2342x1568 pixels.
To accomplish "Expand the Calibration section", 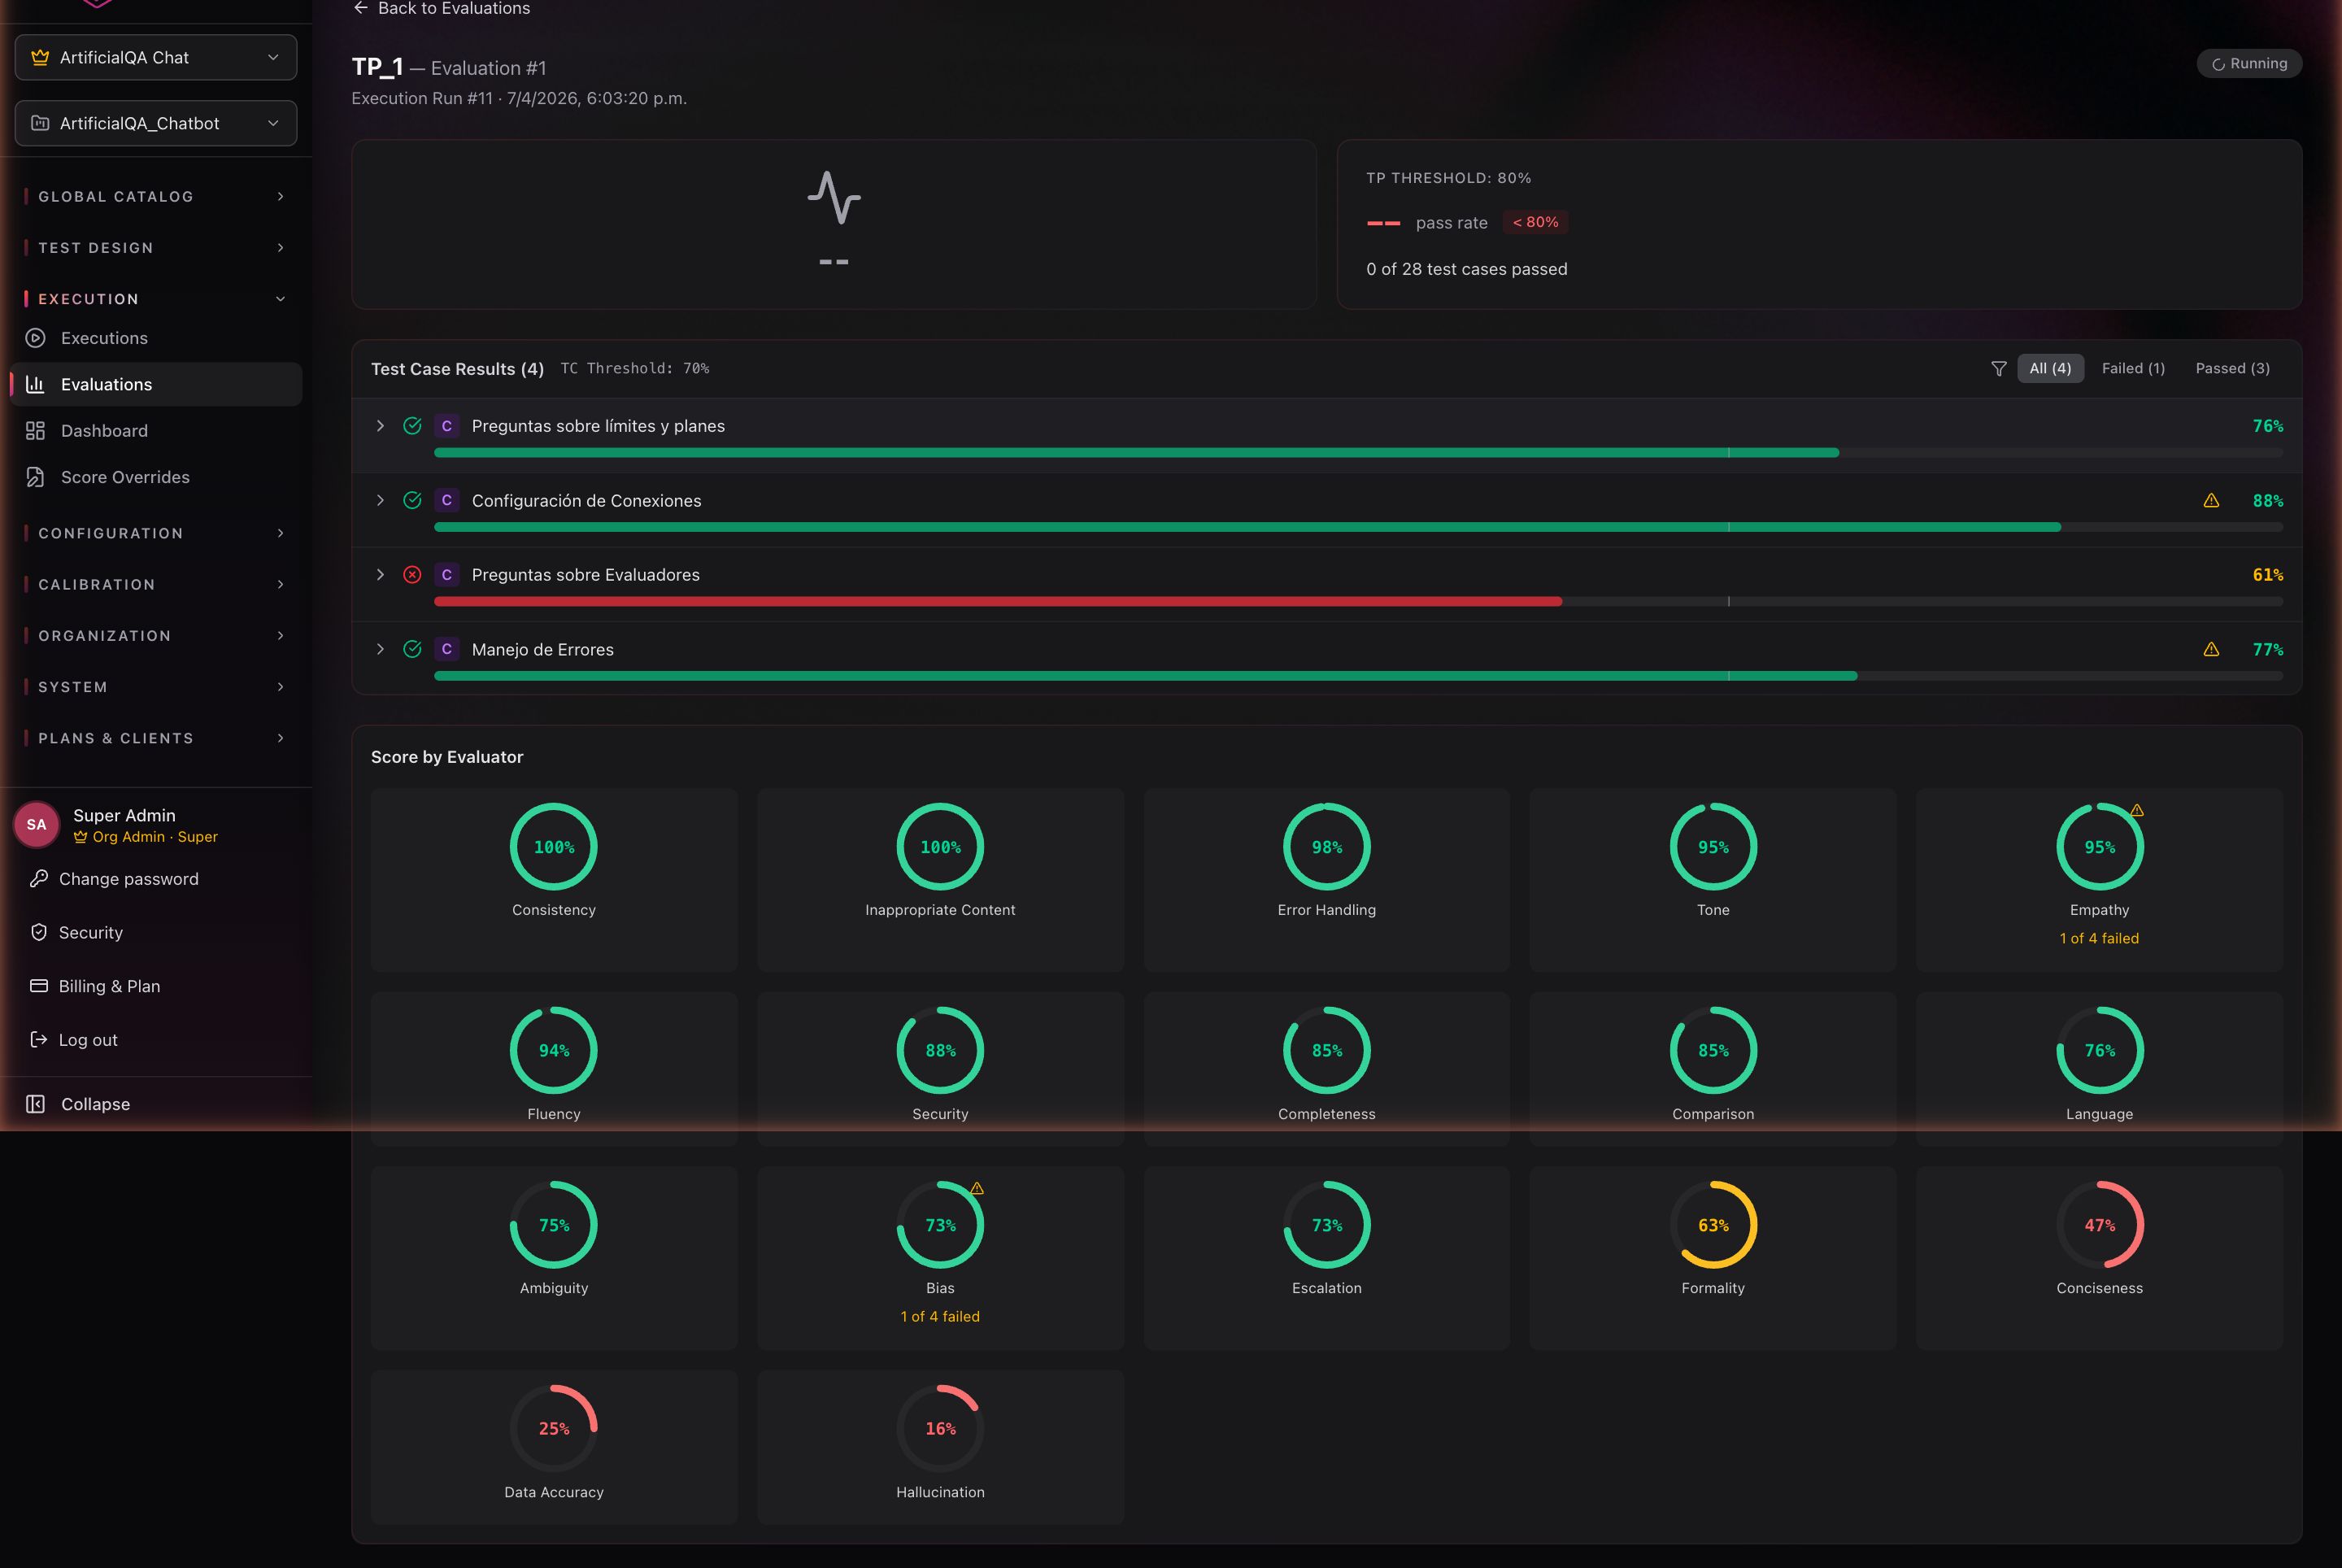I will pos(155,585).
